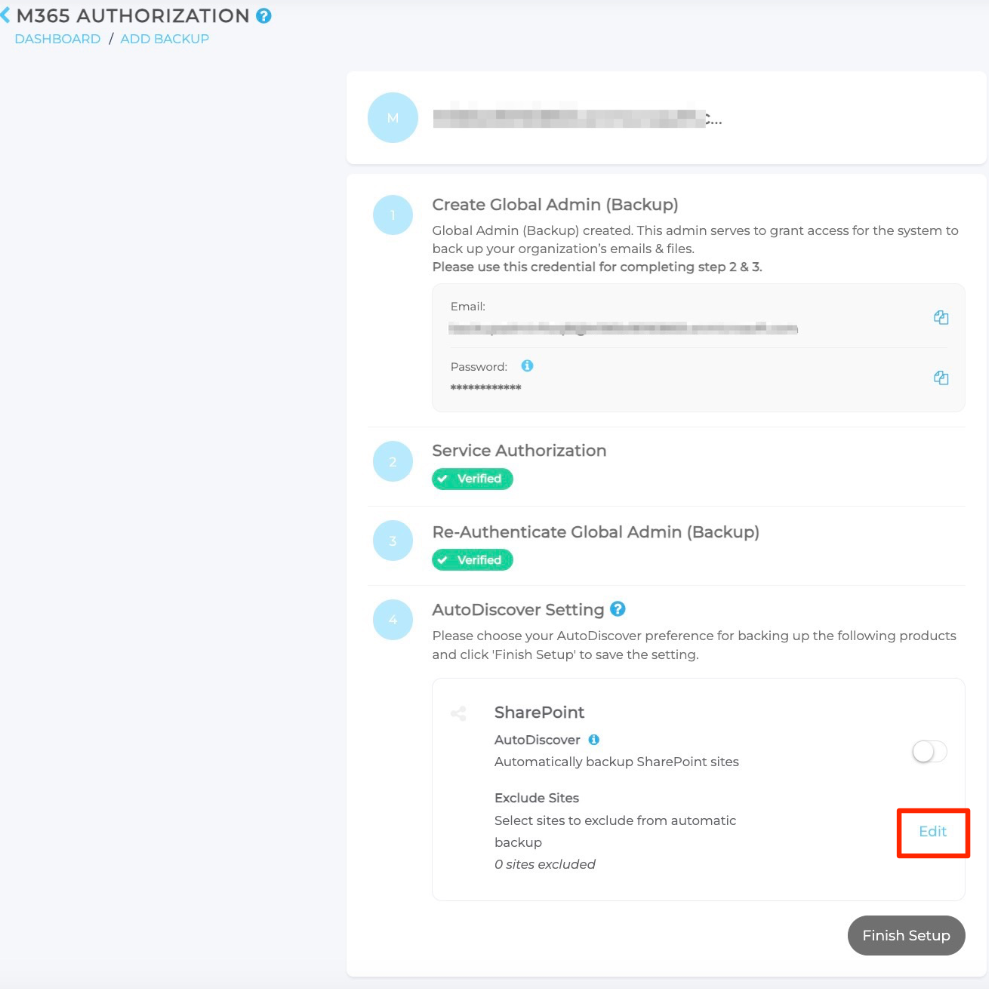Copy the Global Admin password
This screenshot has width=989, height=989.
click(x=940, y=378)
